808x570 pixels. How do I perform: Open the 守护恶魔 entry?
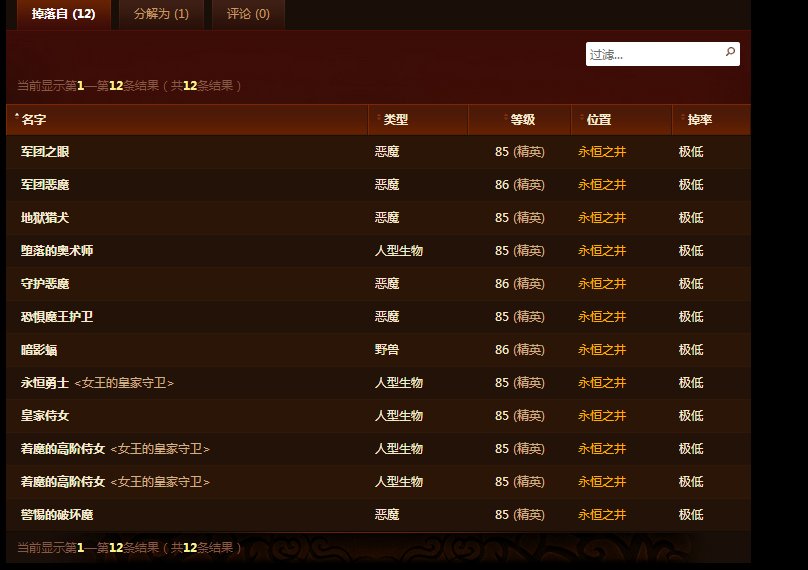[x=45, y=284]
